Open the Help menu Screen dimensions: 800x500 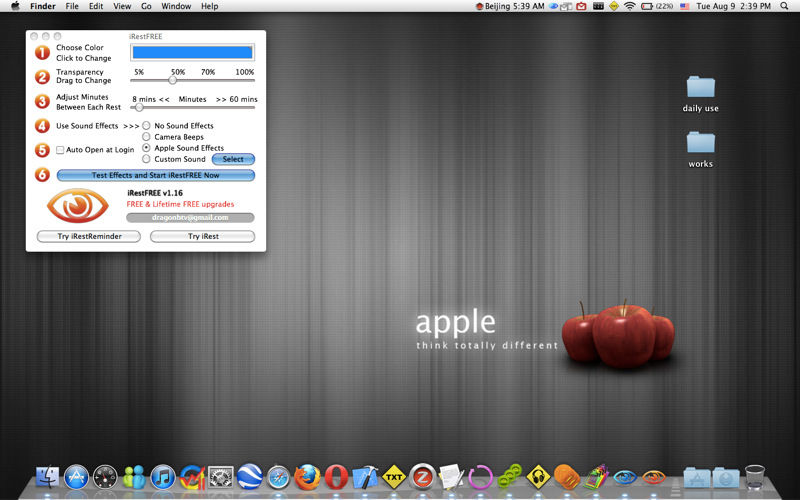pyautogui.click(x=210, y=6)
